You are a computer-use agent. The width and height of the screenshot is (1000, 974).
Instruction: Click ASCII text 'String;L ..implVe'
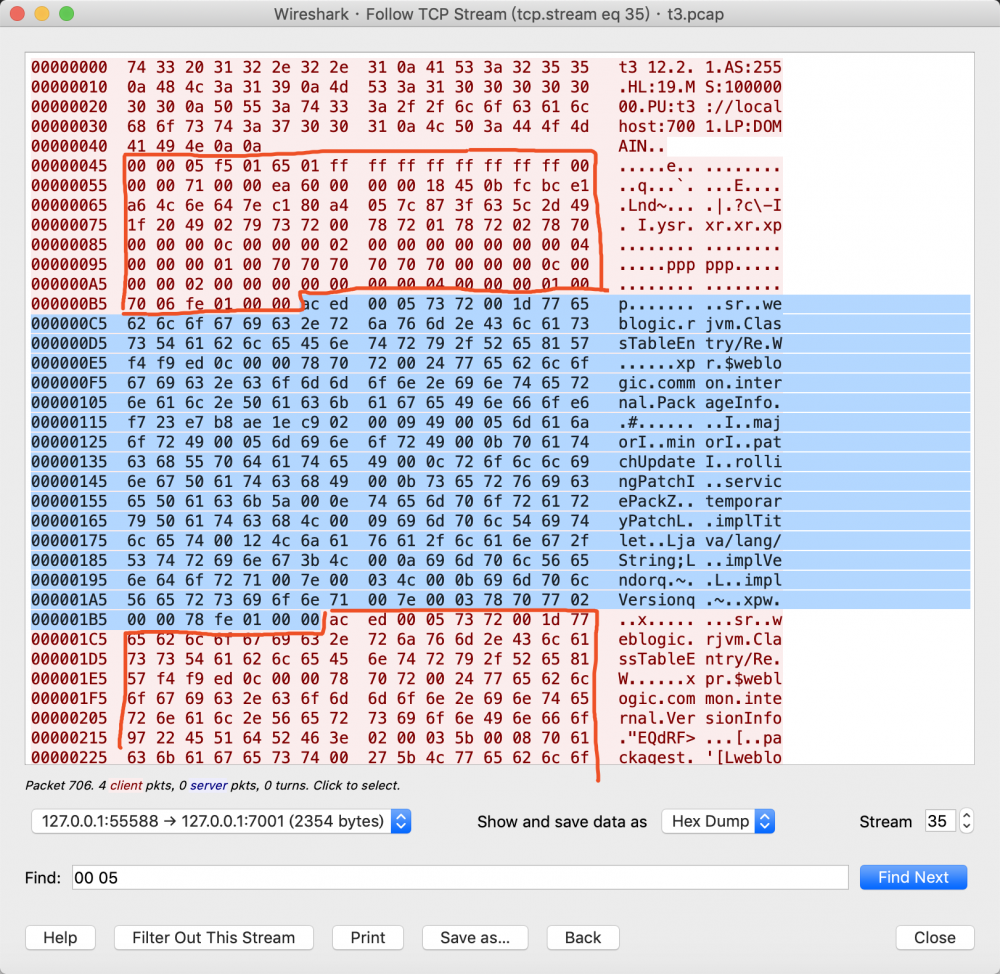point(700,561)
